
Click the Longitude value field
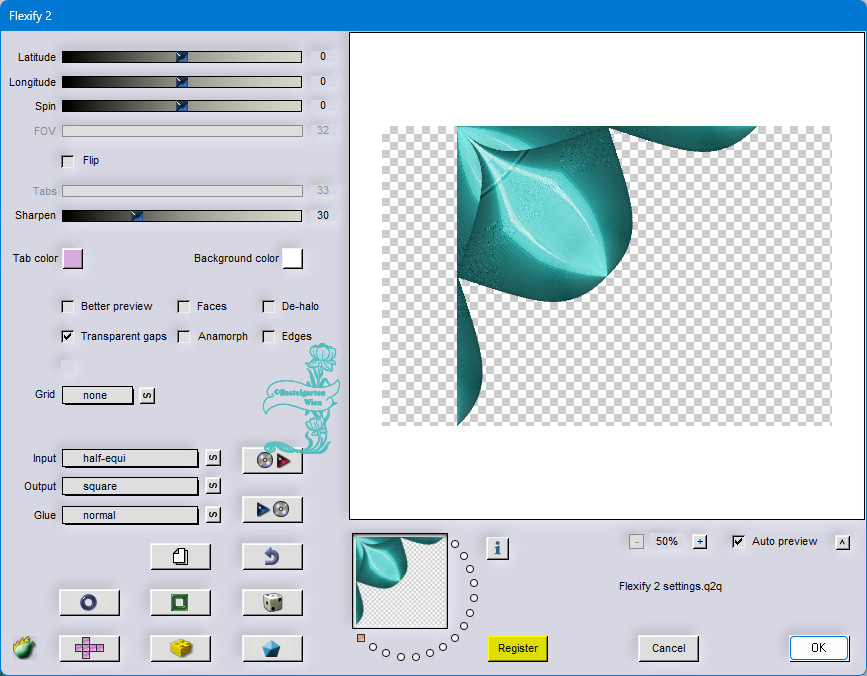323,81
